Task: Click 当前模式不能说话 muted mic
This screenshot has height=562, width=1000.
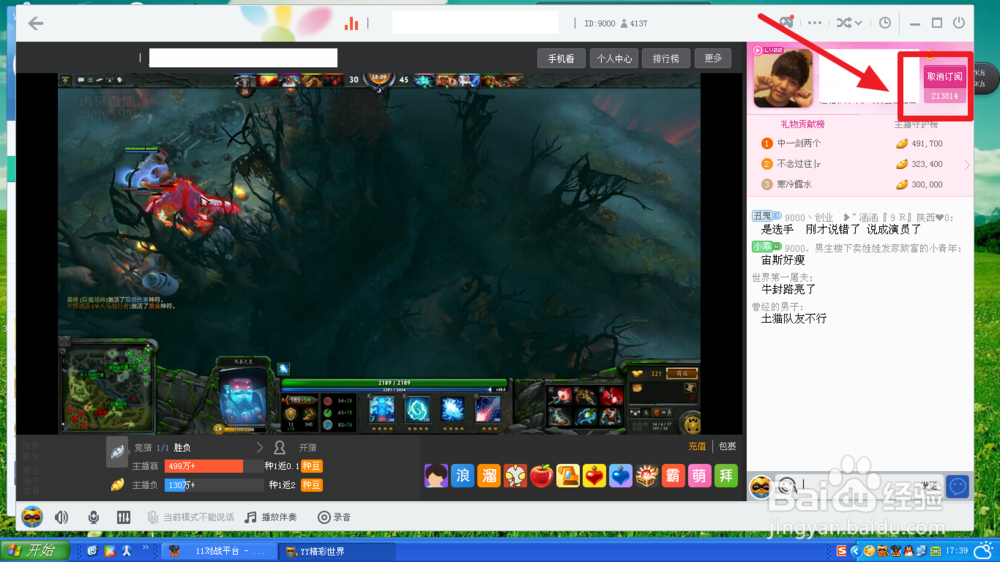Action: (191, 517)
